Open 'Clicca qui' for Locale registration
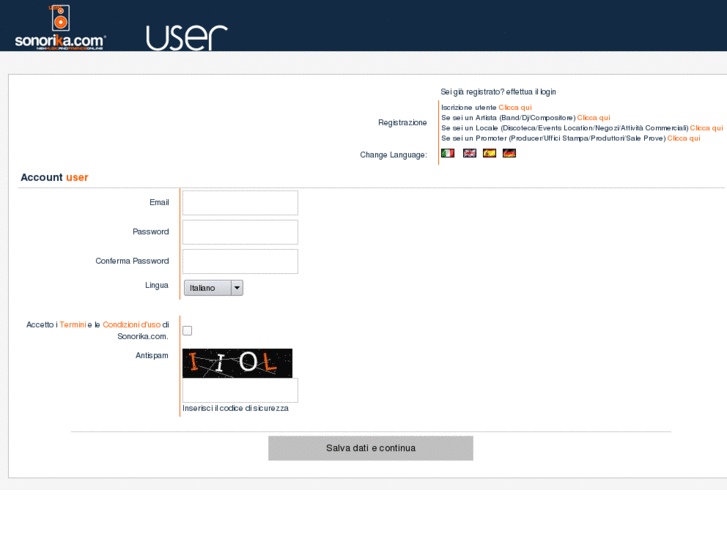Image resolution: width=727 pixels, height=545 pixels. point(706,128)
